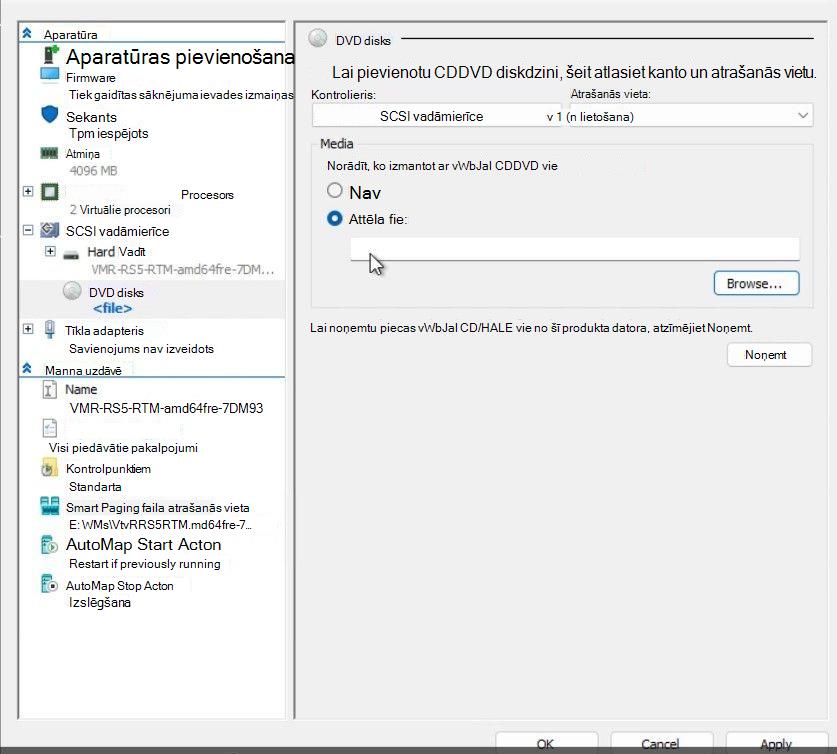The width and height of the screenshot is (837, 754).
Task: Click the Noņemt remove button
Action: point(769,355)
